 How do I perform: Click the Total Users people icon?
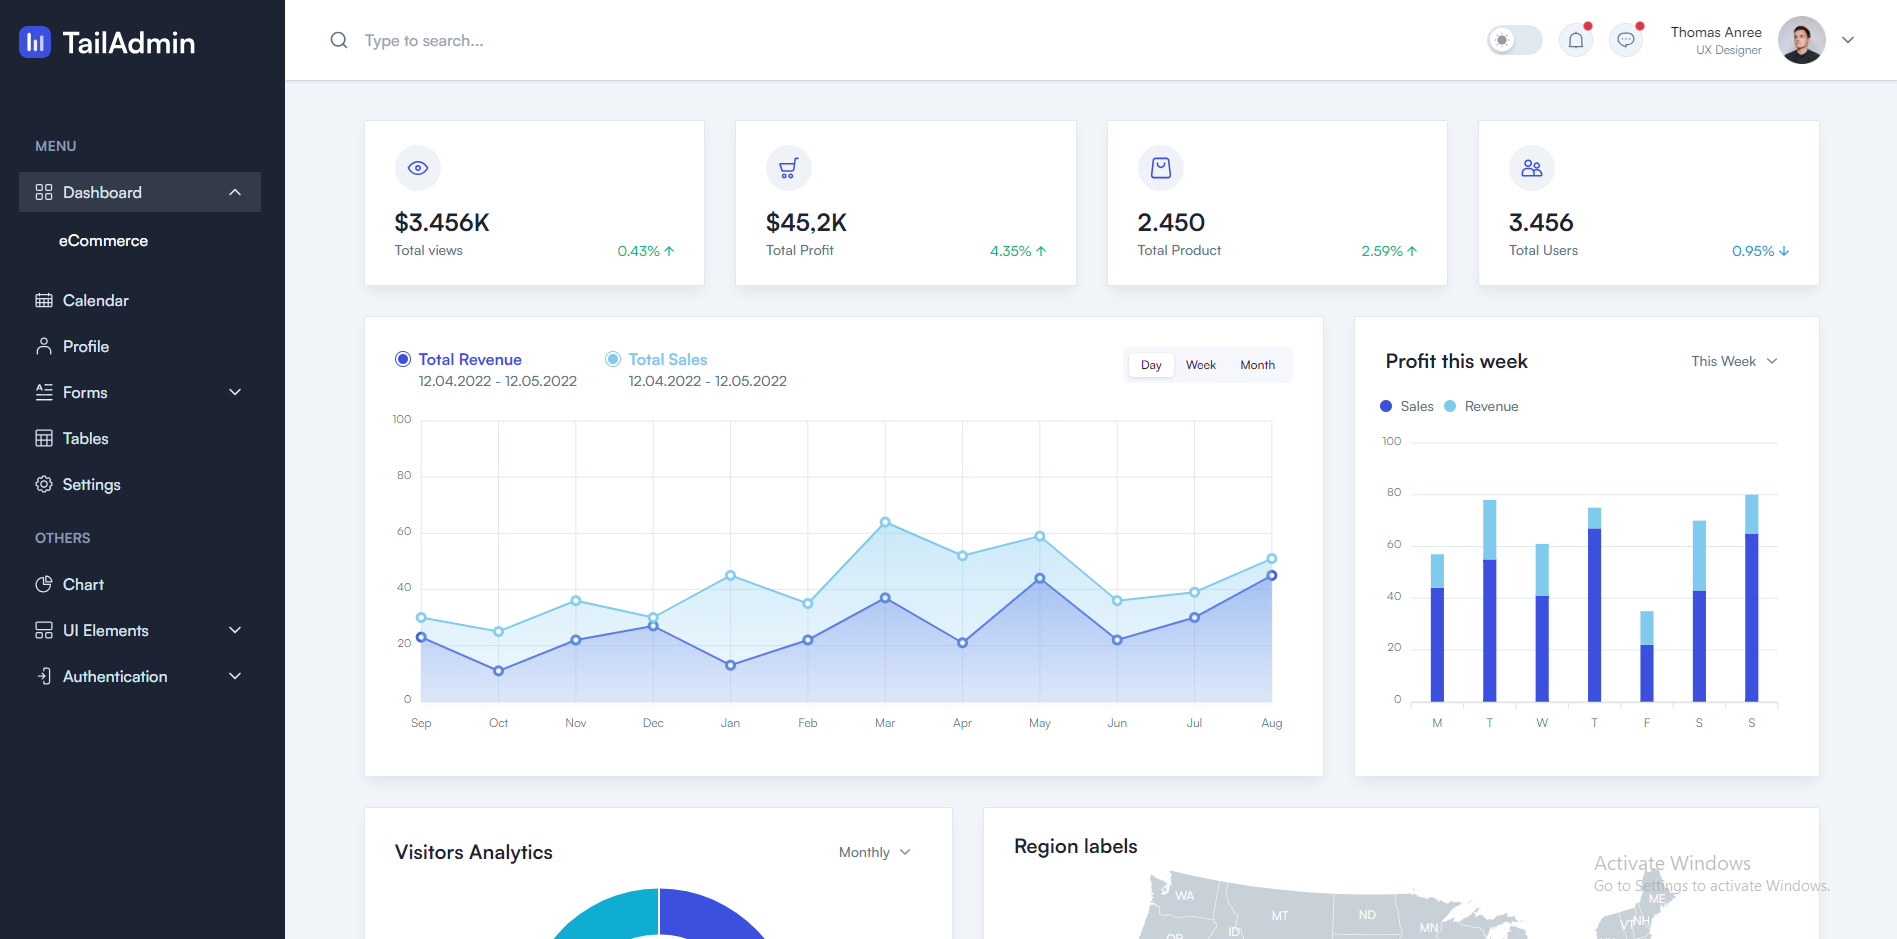pyautogui.click(x=1531, y=168)
